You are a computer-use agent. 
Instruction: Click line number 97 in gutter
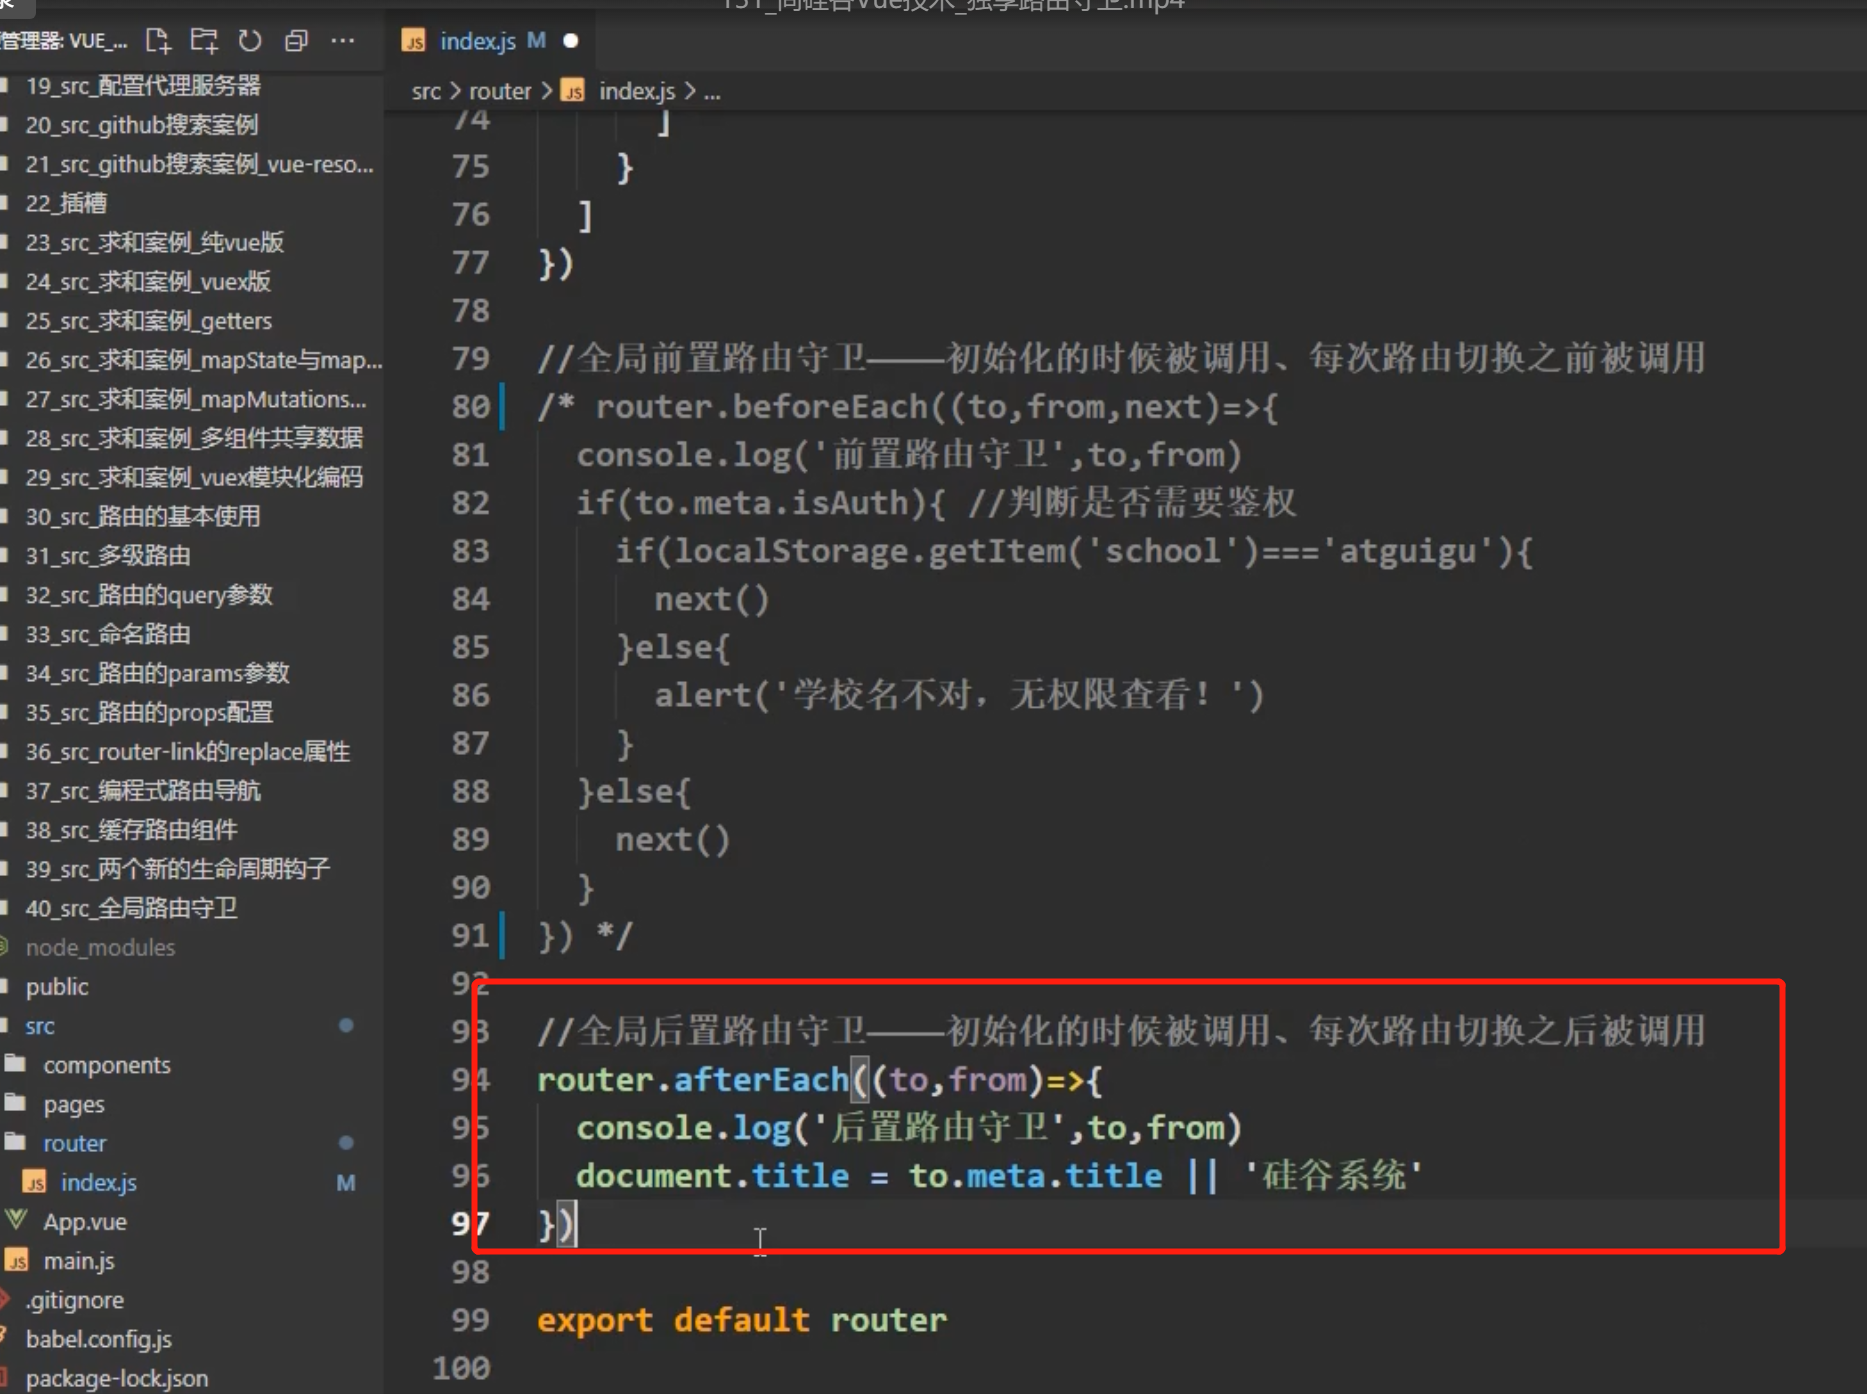pos(470,1224)
